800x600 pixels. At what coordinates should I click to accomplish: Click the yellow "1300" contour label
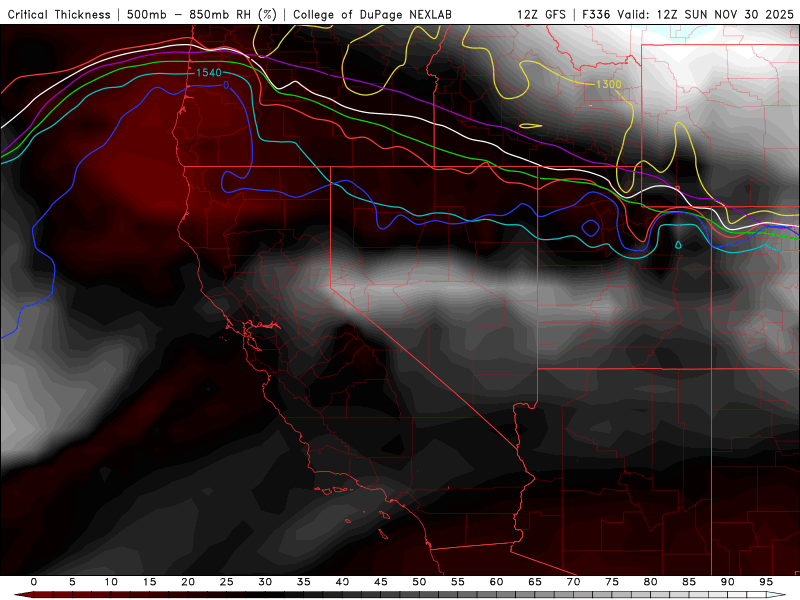point(609,84)
